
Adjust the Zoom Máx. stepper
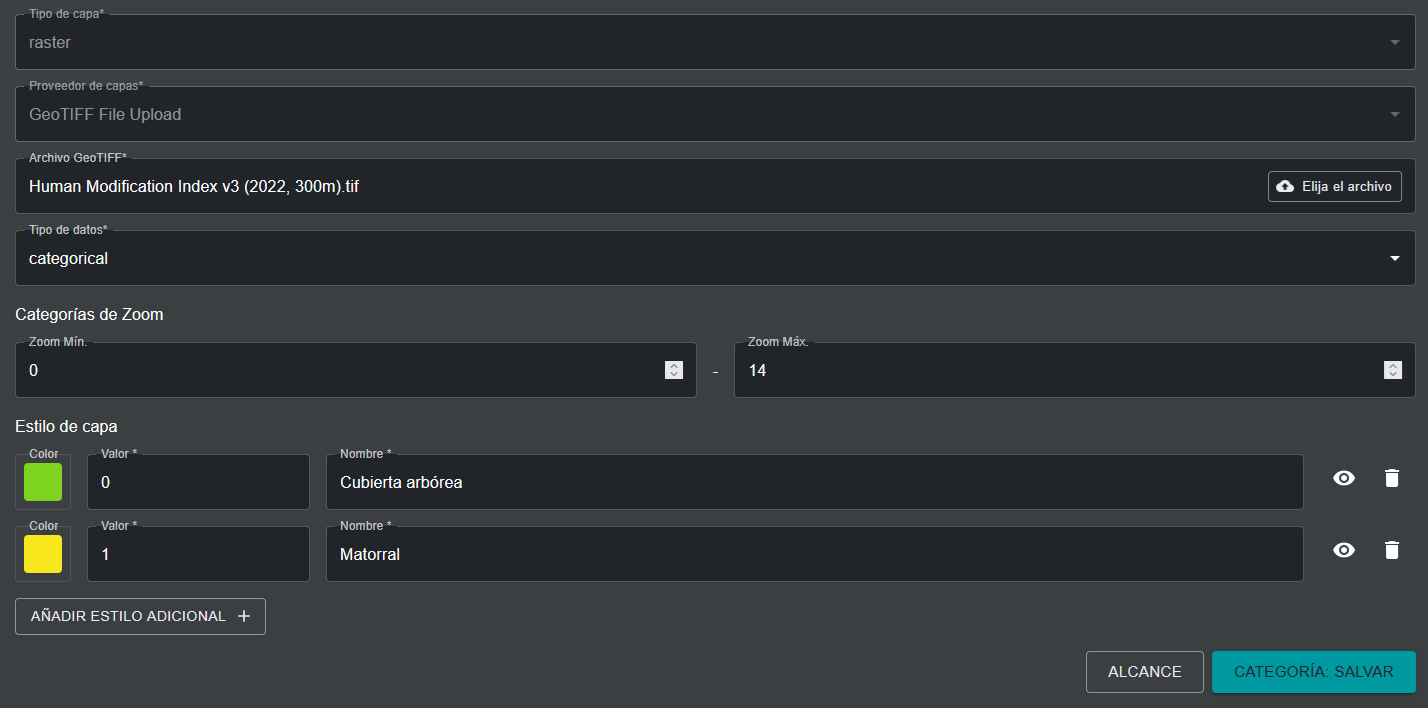coord(1392,370)
